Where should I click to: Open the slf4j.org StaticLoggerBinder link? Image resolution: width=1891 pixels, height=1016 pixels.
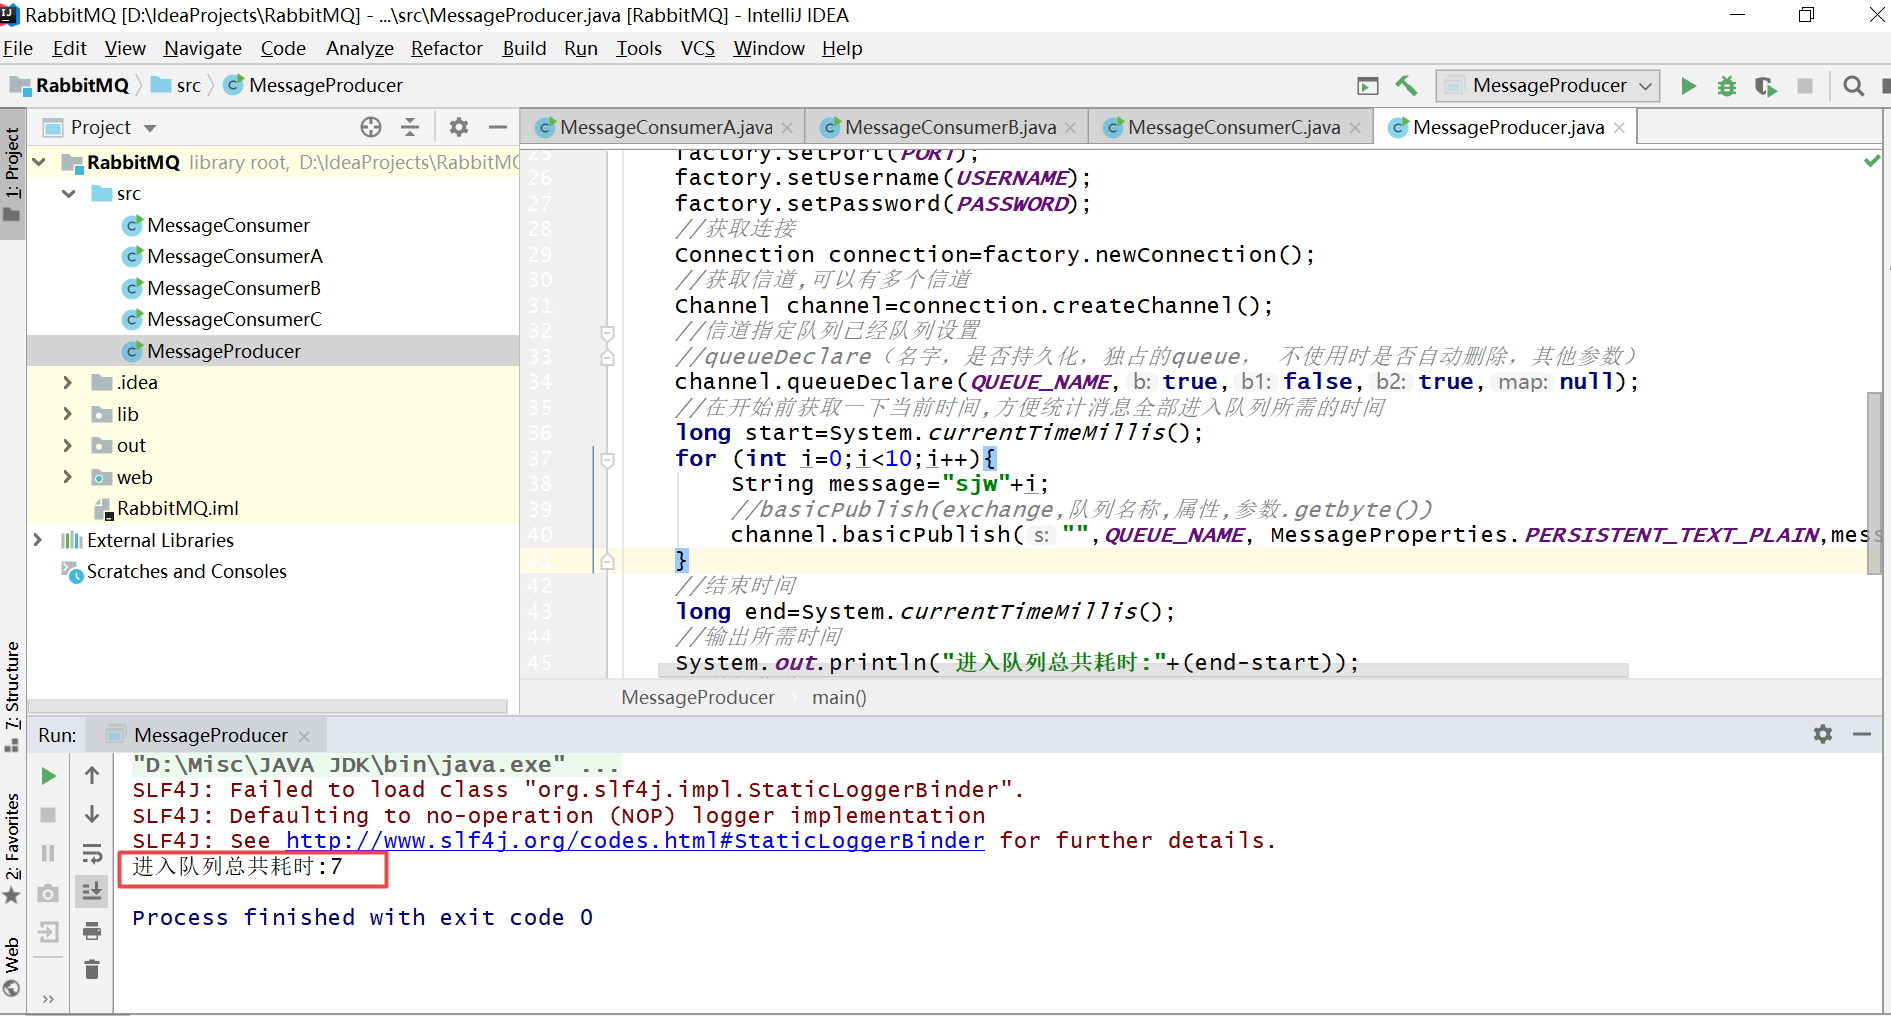pos(635,841)
